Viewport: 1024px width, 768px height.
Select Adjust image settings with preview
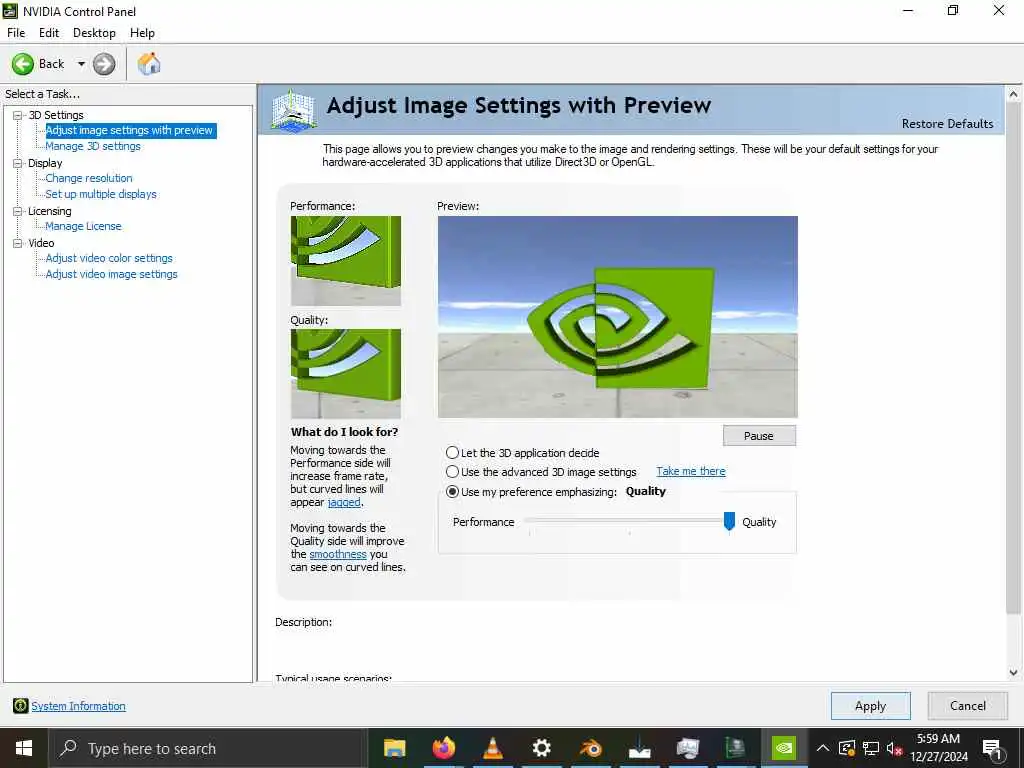(130, 131)
